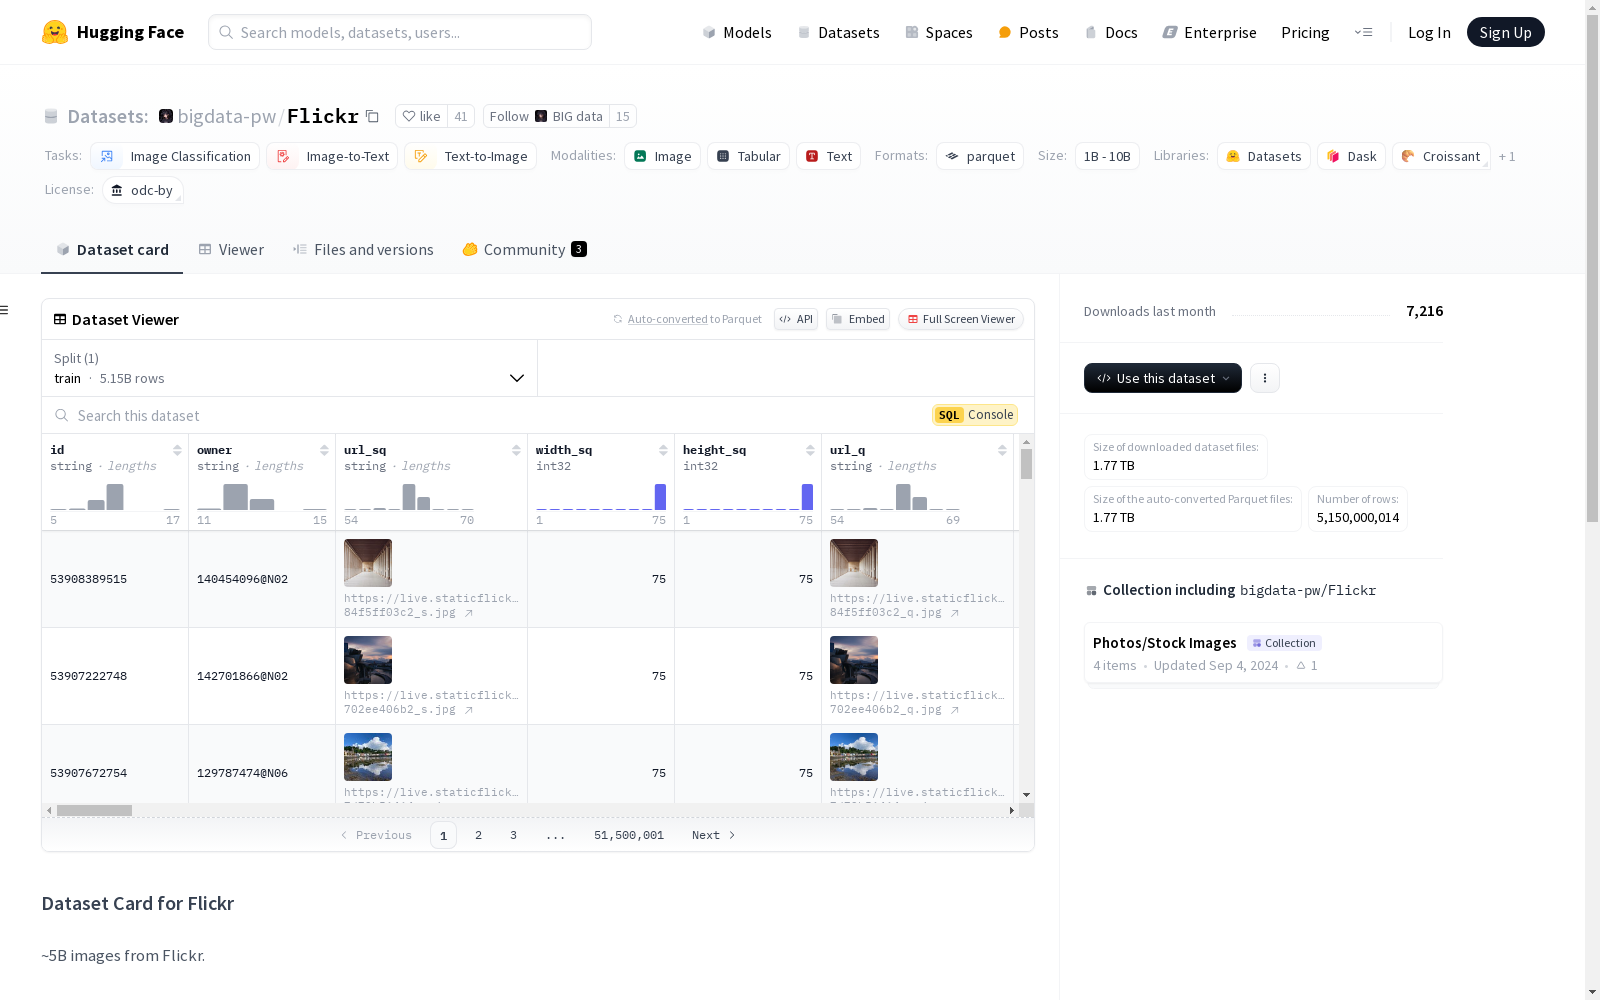Open url_sq thumbnail in row 53907222748
The height and width of the screenshot is (1000, 1600).
point(368,660)
